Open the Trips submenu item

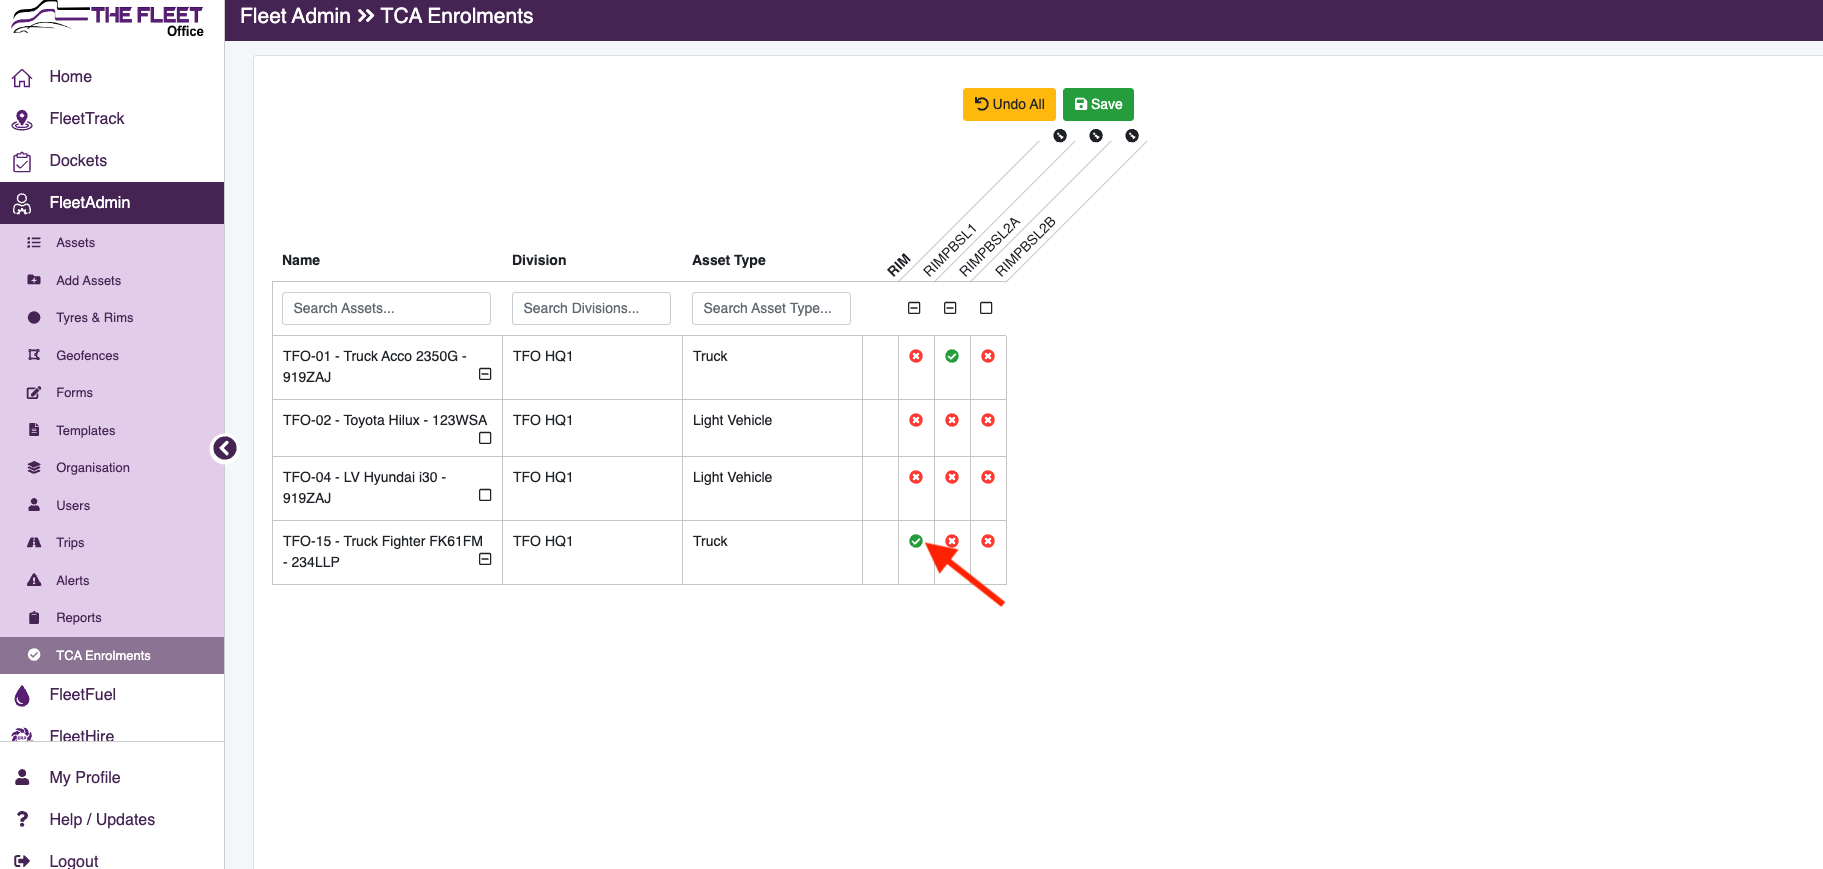point(112,543)
